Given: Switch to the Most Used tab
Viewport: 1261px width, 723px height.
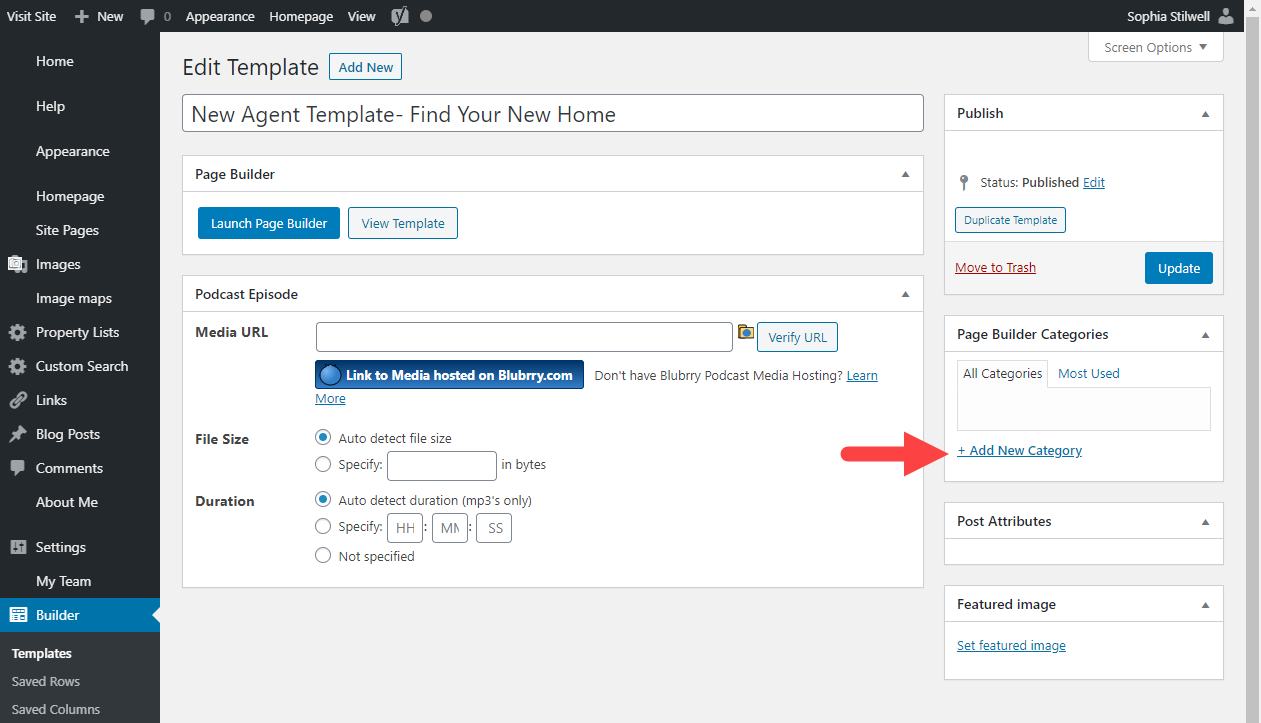Looking at the screenshot, I should [x=1089, y=374].
